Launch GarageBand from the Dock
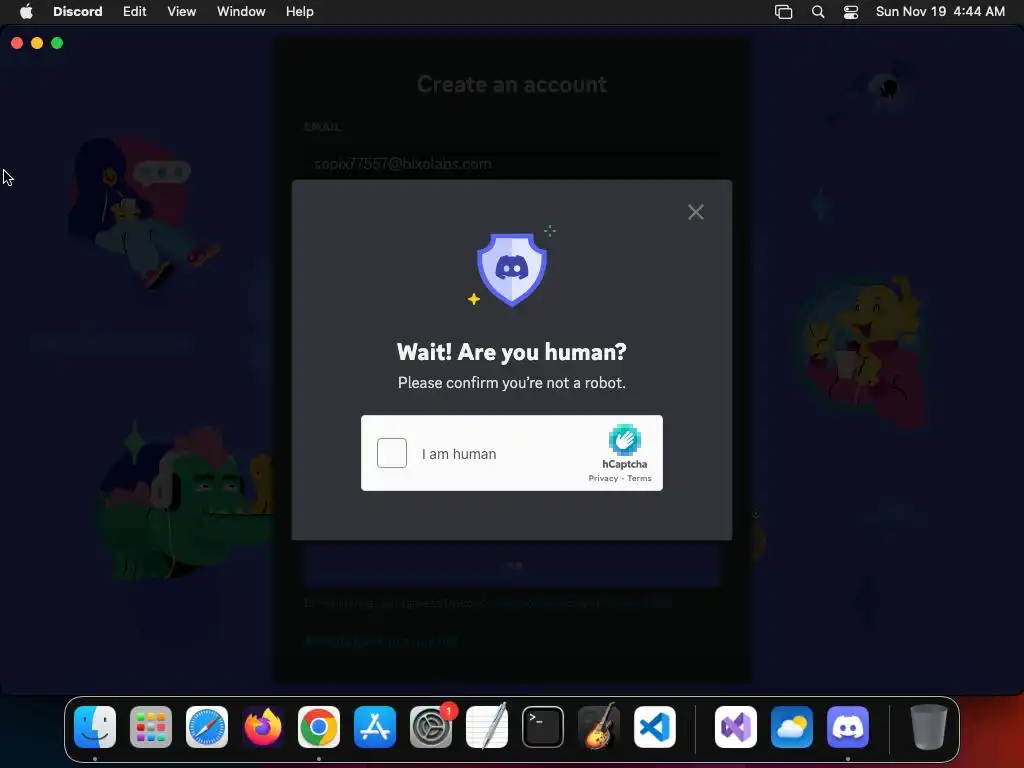Screen dimensions: 1024x768 pos(599,727)
